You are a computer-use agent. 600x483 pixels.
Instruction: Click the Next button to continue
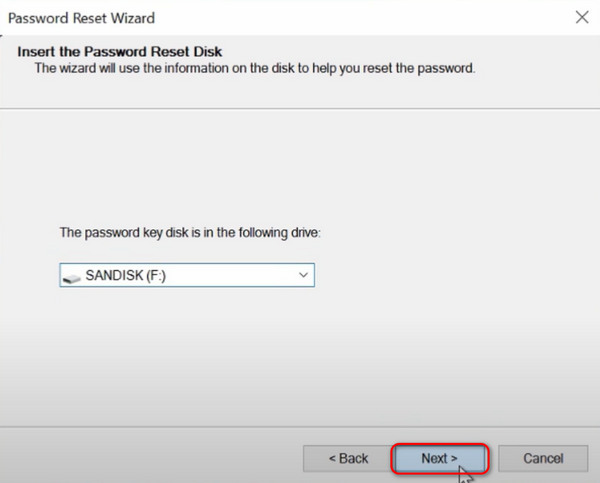point(440,458)
